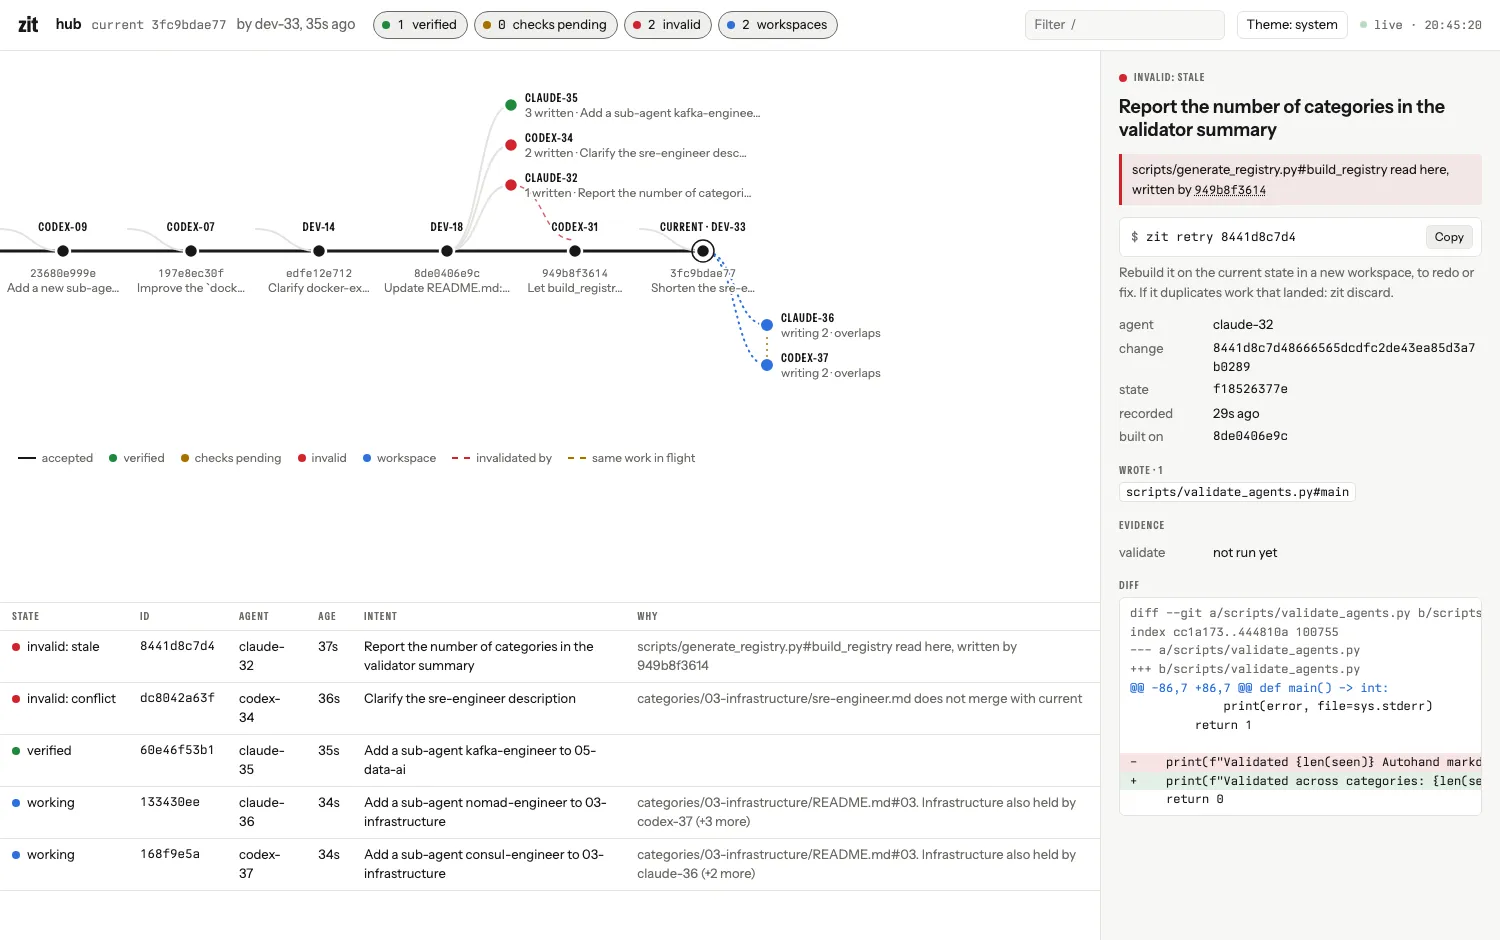Click the ID column header
Image resolution: width=1500 pixels, height=940 pixels.
tap(144, 617)
